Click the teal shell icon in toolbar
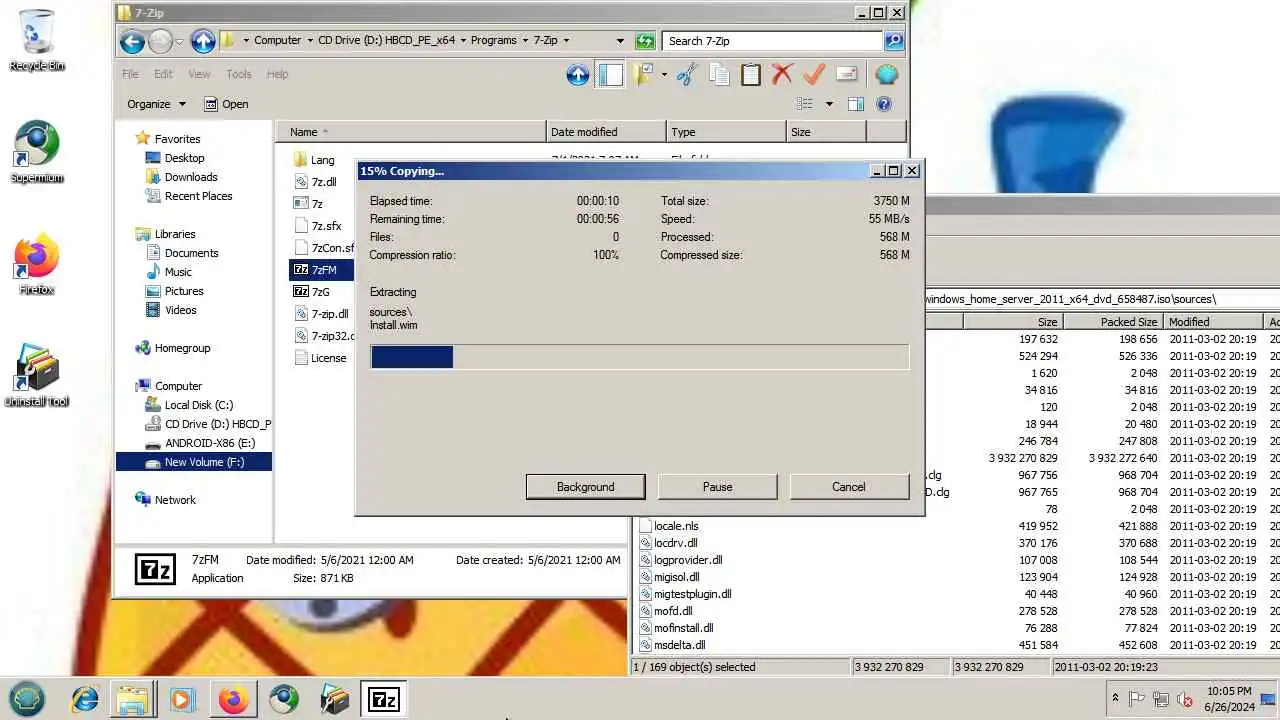 (886, 74)
